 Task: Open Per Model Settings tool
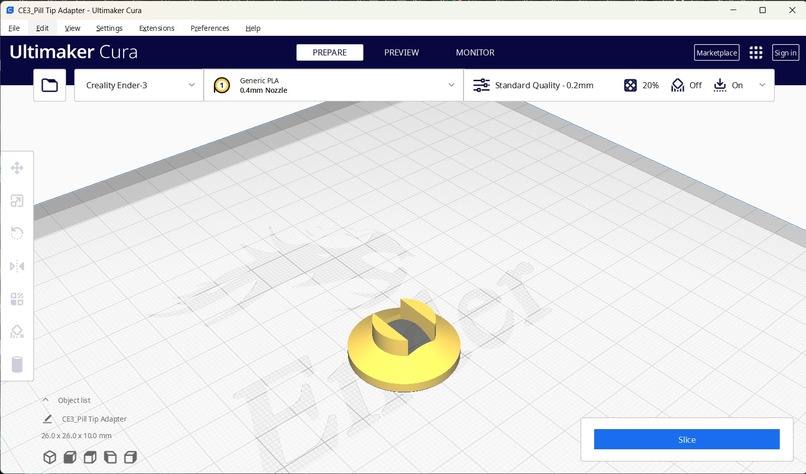[x=17, y=299]
